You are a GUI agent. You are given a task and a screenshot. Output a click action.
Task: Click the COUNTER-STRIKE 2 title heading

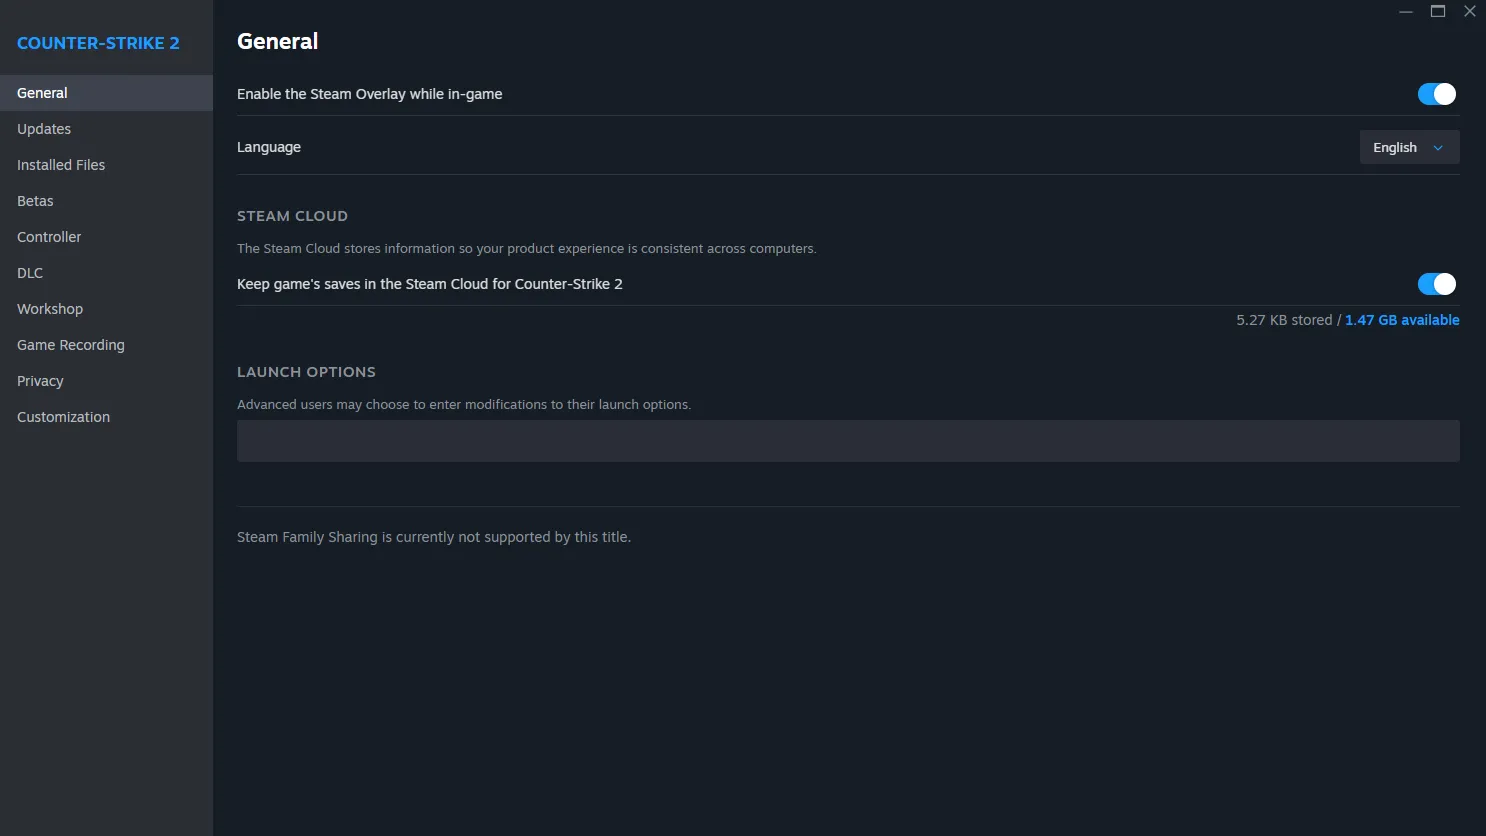(x=98, y=43)
